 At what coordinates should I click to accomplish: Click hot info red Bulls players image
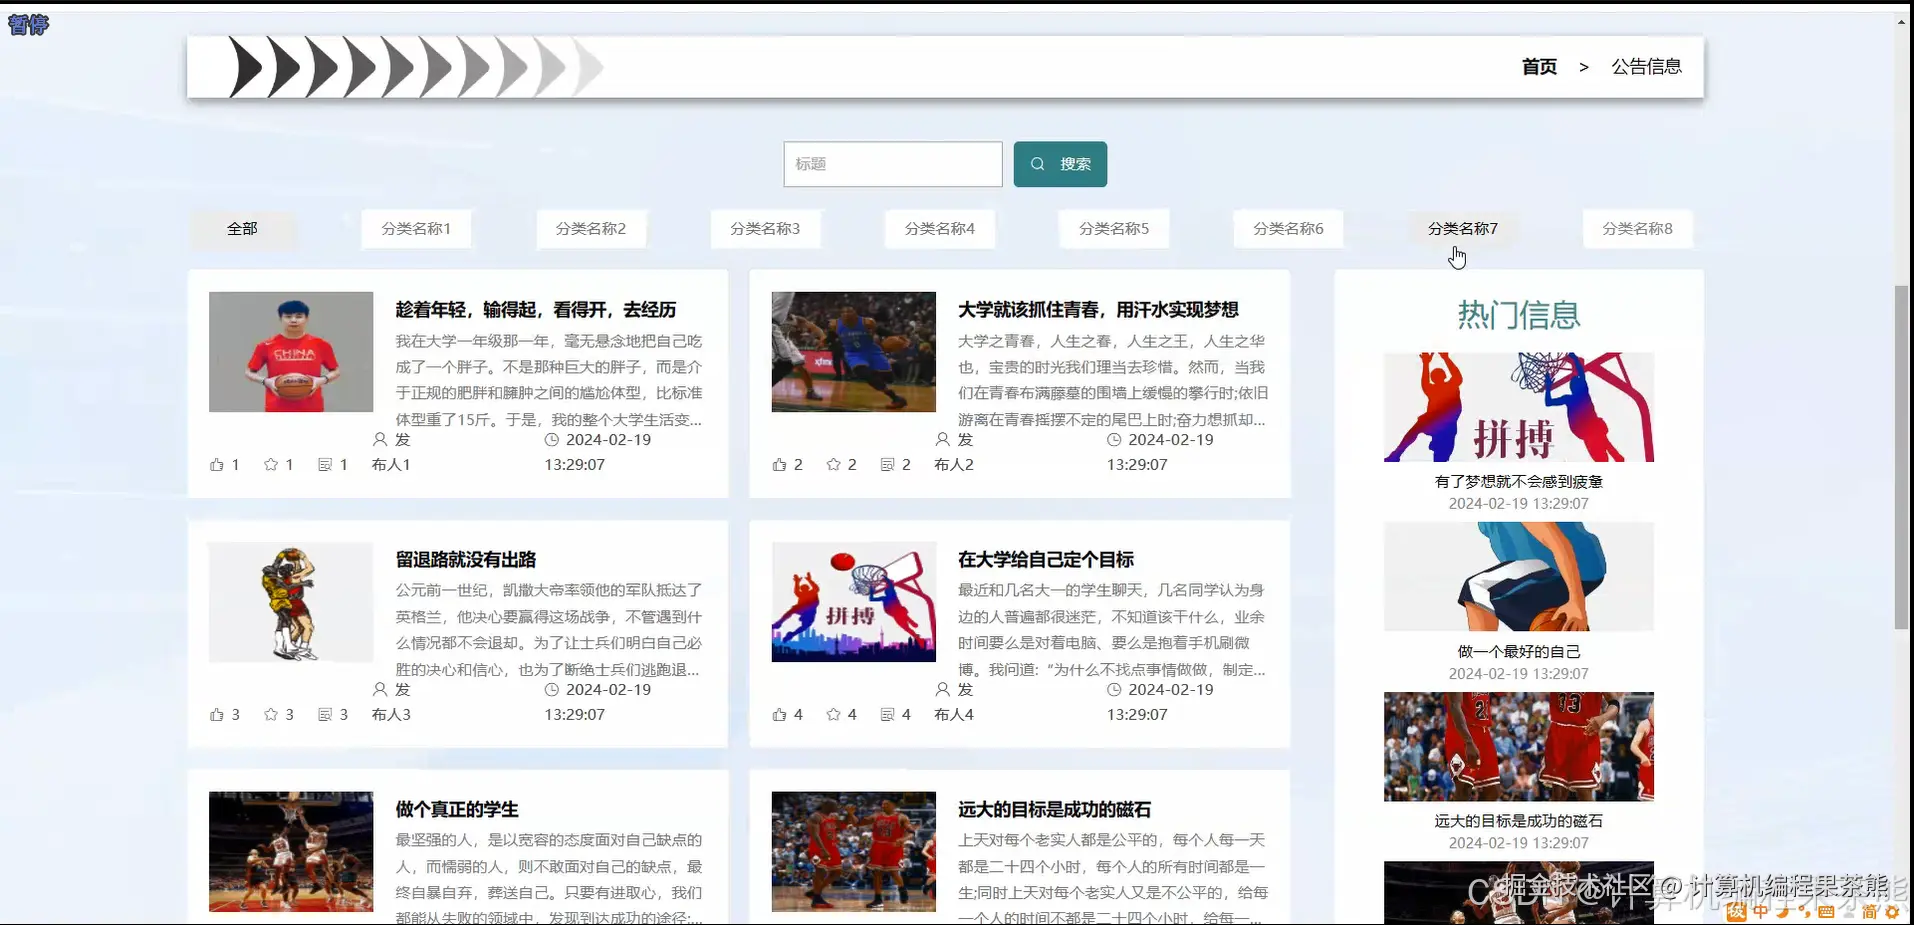1519,746
